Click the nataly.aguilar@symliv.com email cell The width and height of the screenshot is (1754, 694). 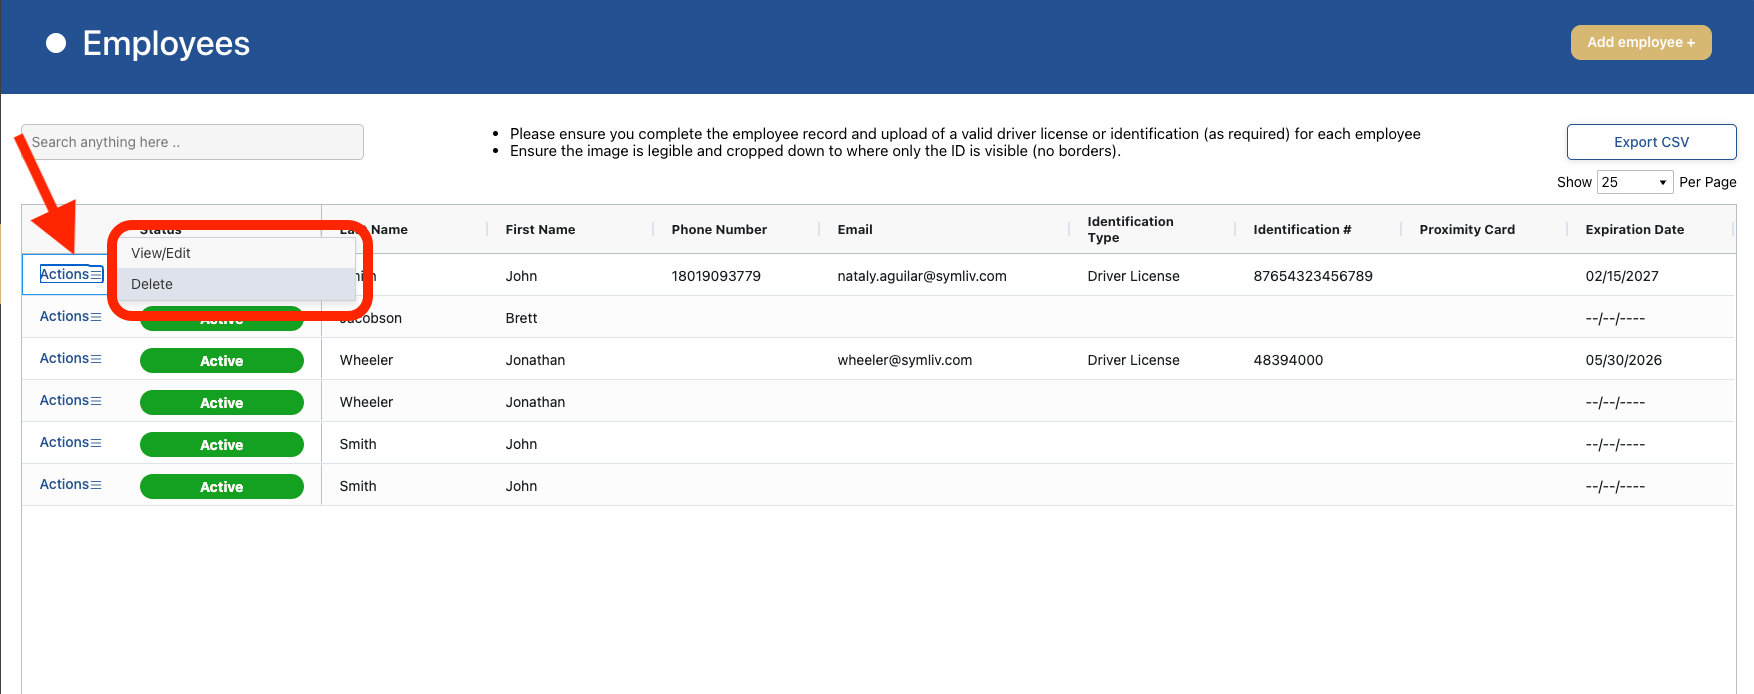coord(921,276)
